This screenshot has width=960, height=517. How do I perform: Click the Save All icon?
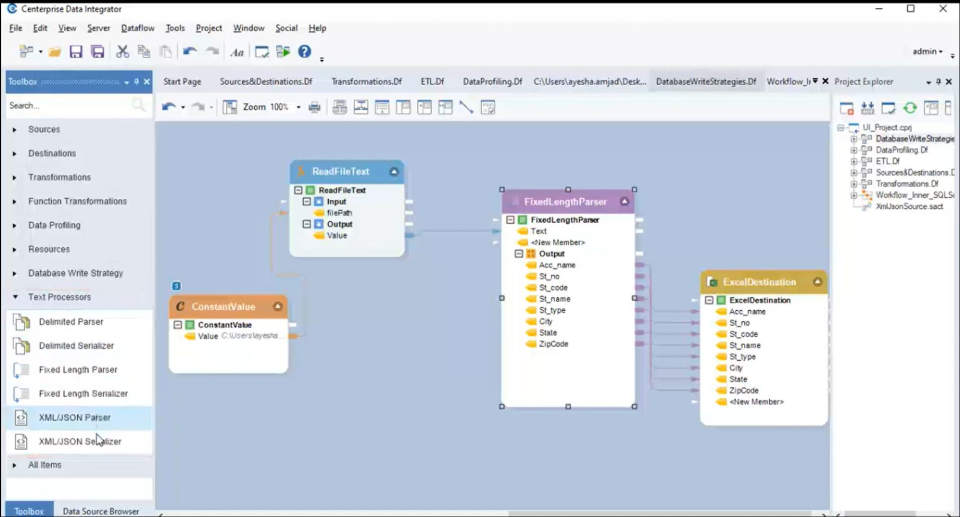pyautogui.click(x=97, y=52)
